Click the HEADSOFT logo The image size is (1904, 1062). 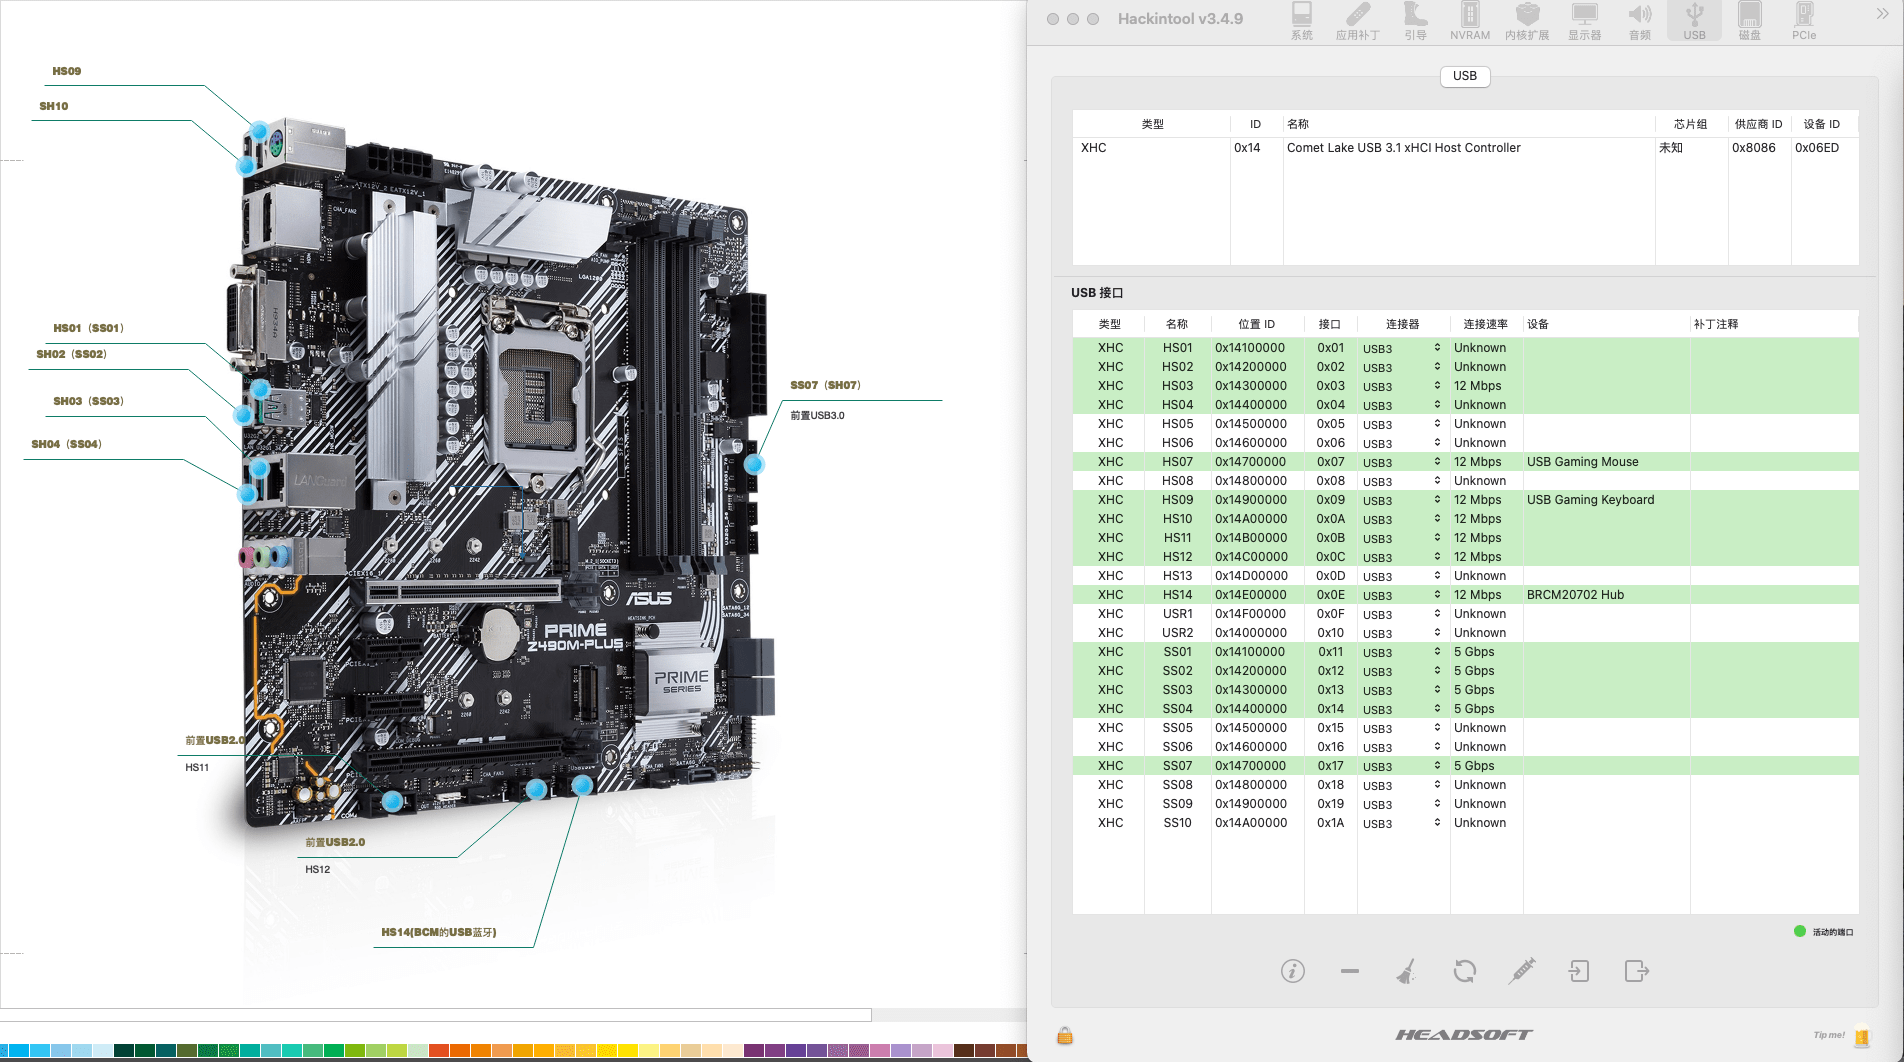(x=1463, y=1035)
